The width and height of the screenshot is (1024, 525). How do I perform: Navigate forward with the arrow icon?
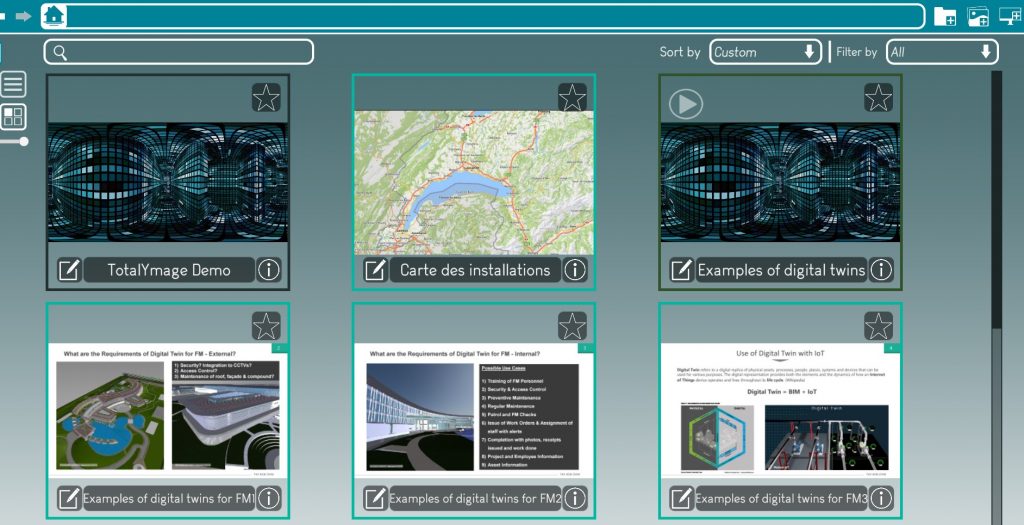tap(24, 16)
